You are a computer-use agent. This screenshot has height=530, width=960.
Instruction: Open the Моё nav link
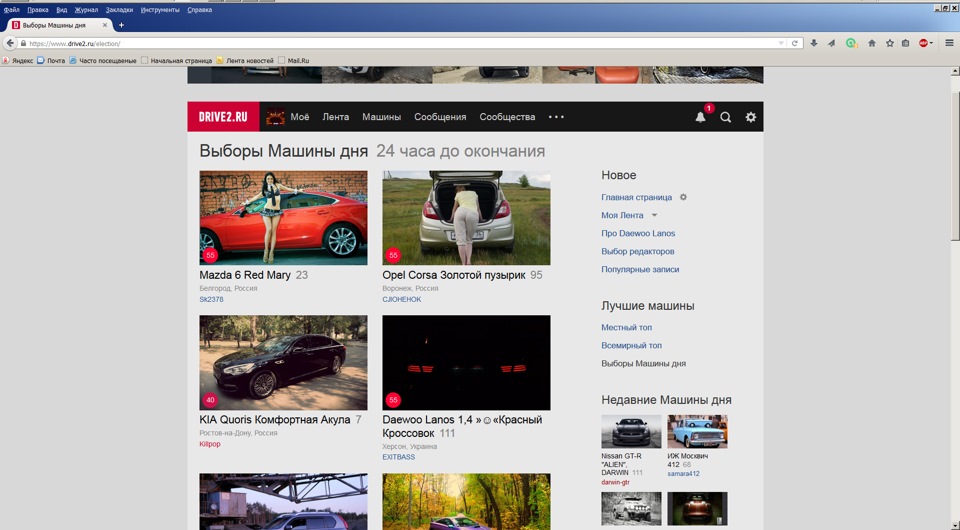click(x=299, y=117)
